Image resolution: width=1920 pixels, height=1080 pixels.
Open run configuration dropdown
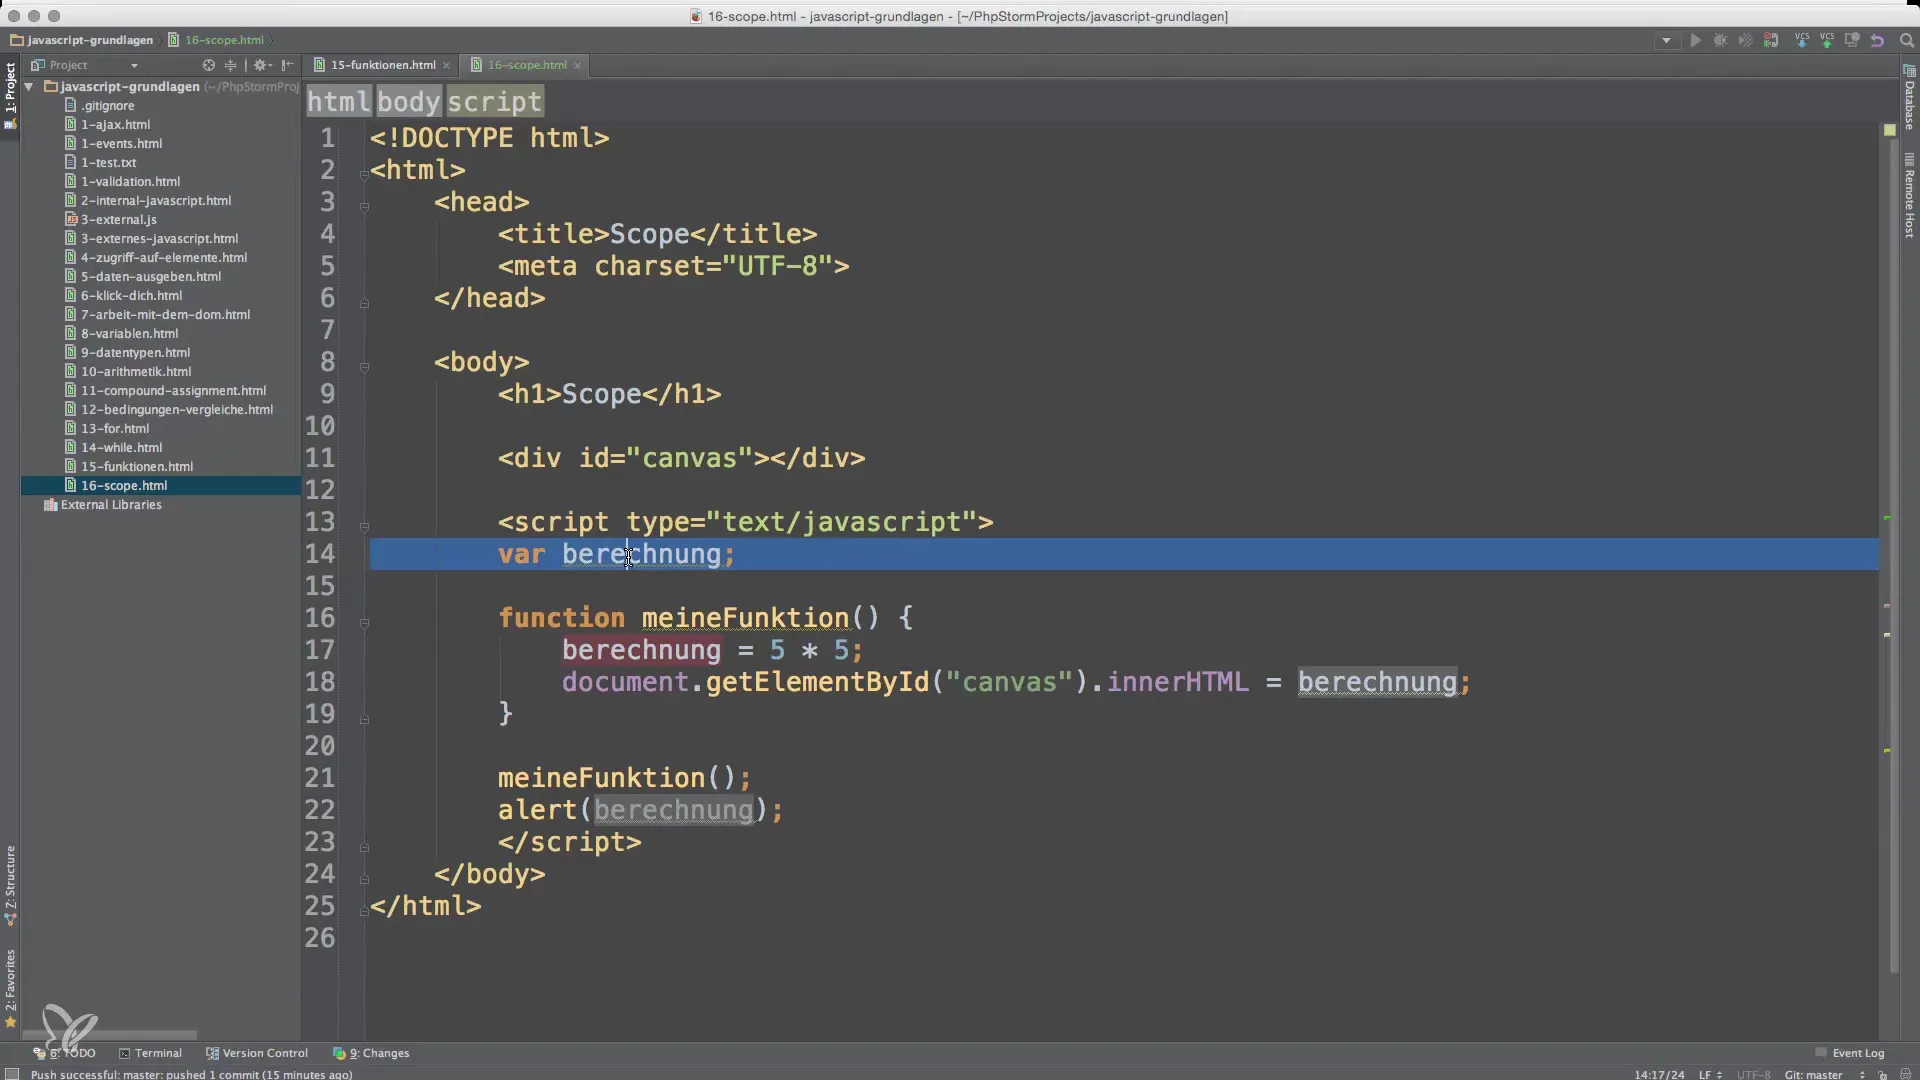pos(1666,41)
